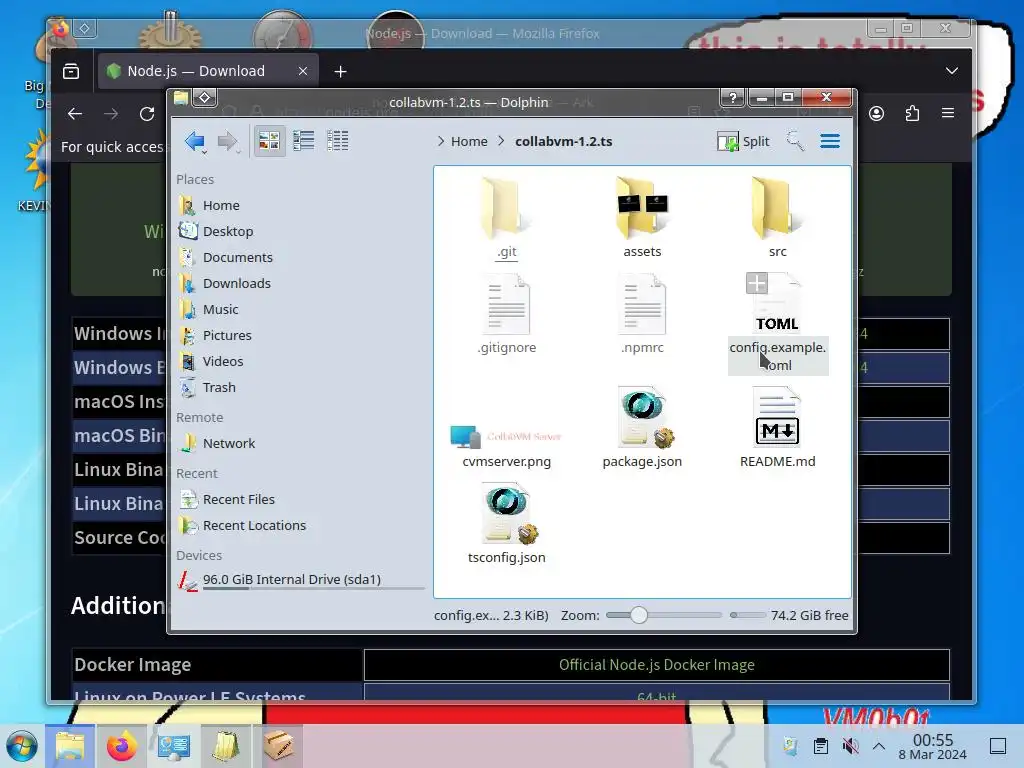This screenshot has width=1024, height=768.
Task: Open a new tab in Firefox
Action: pos(340,71)
